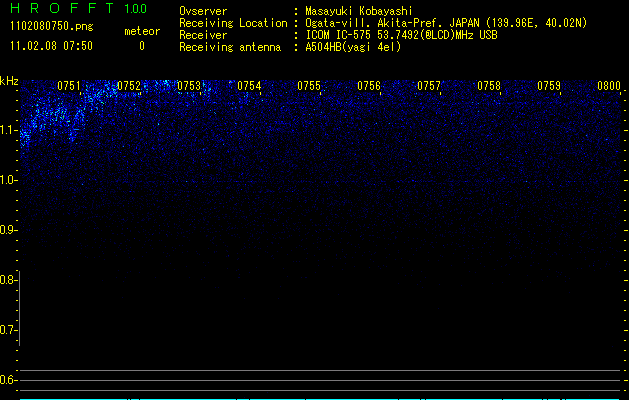Screen dimensions: 629x400
Task: Click the 0.8 kHz axis label
Action: point(9,280)
